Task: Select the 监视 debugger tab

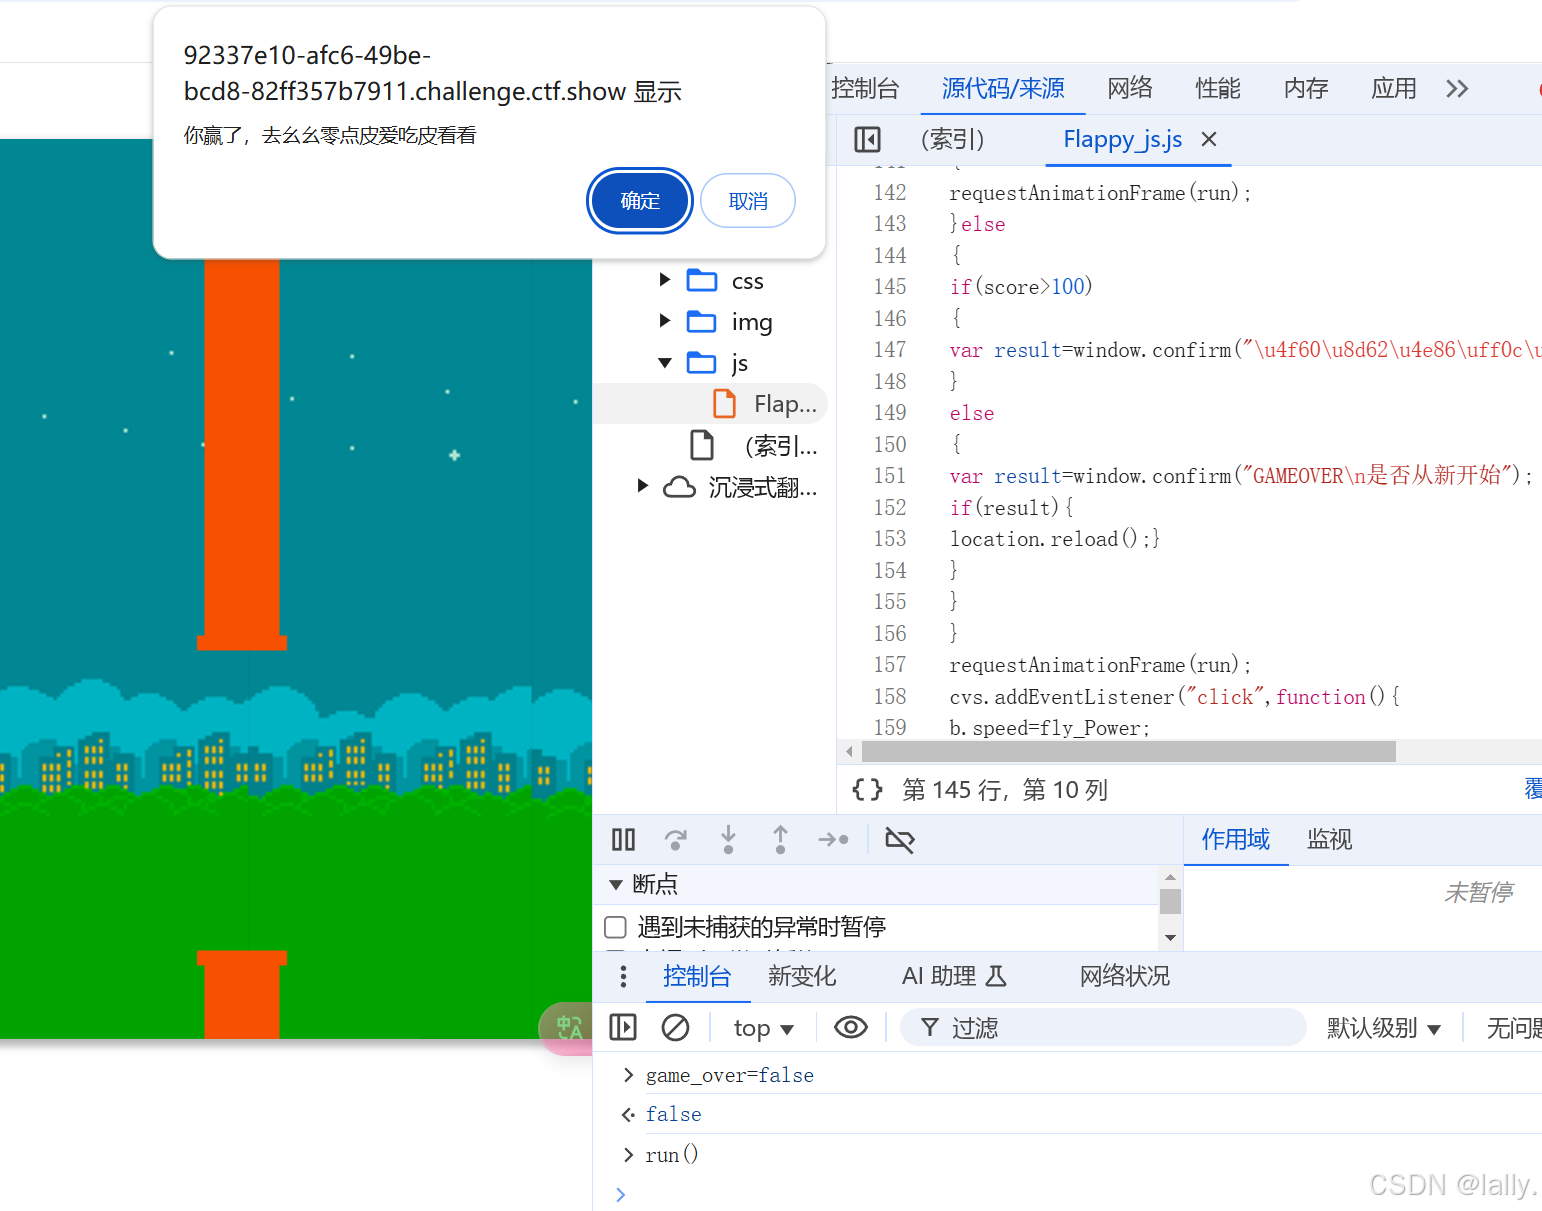Action: [1330, 839]
